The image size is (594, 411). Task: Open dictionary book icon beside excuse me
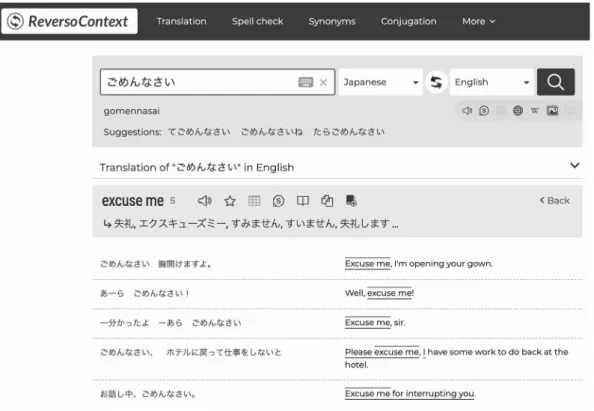coord(303,201)
